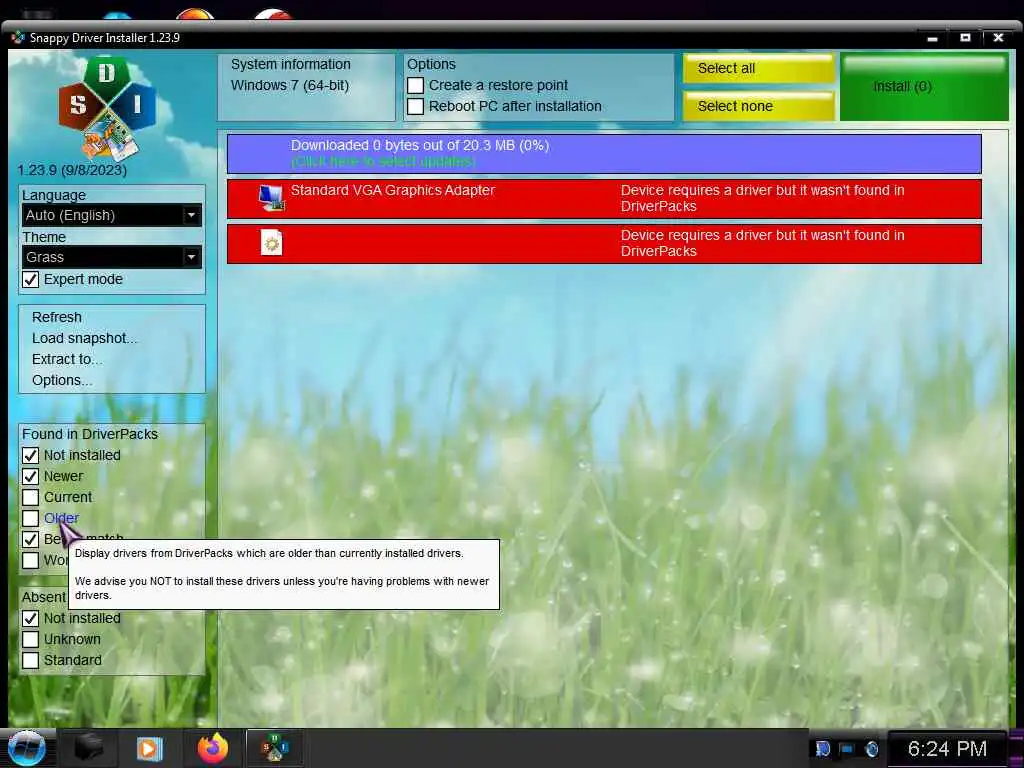Check the Older drivers filter
Screen dimensions: 1024x768
coord(31,518)
